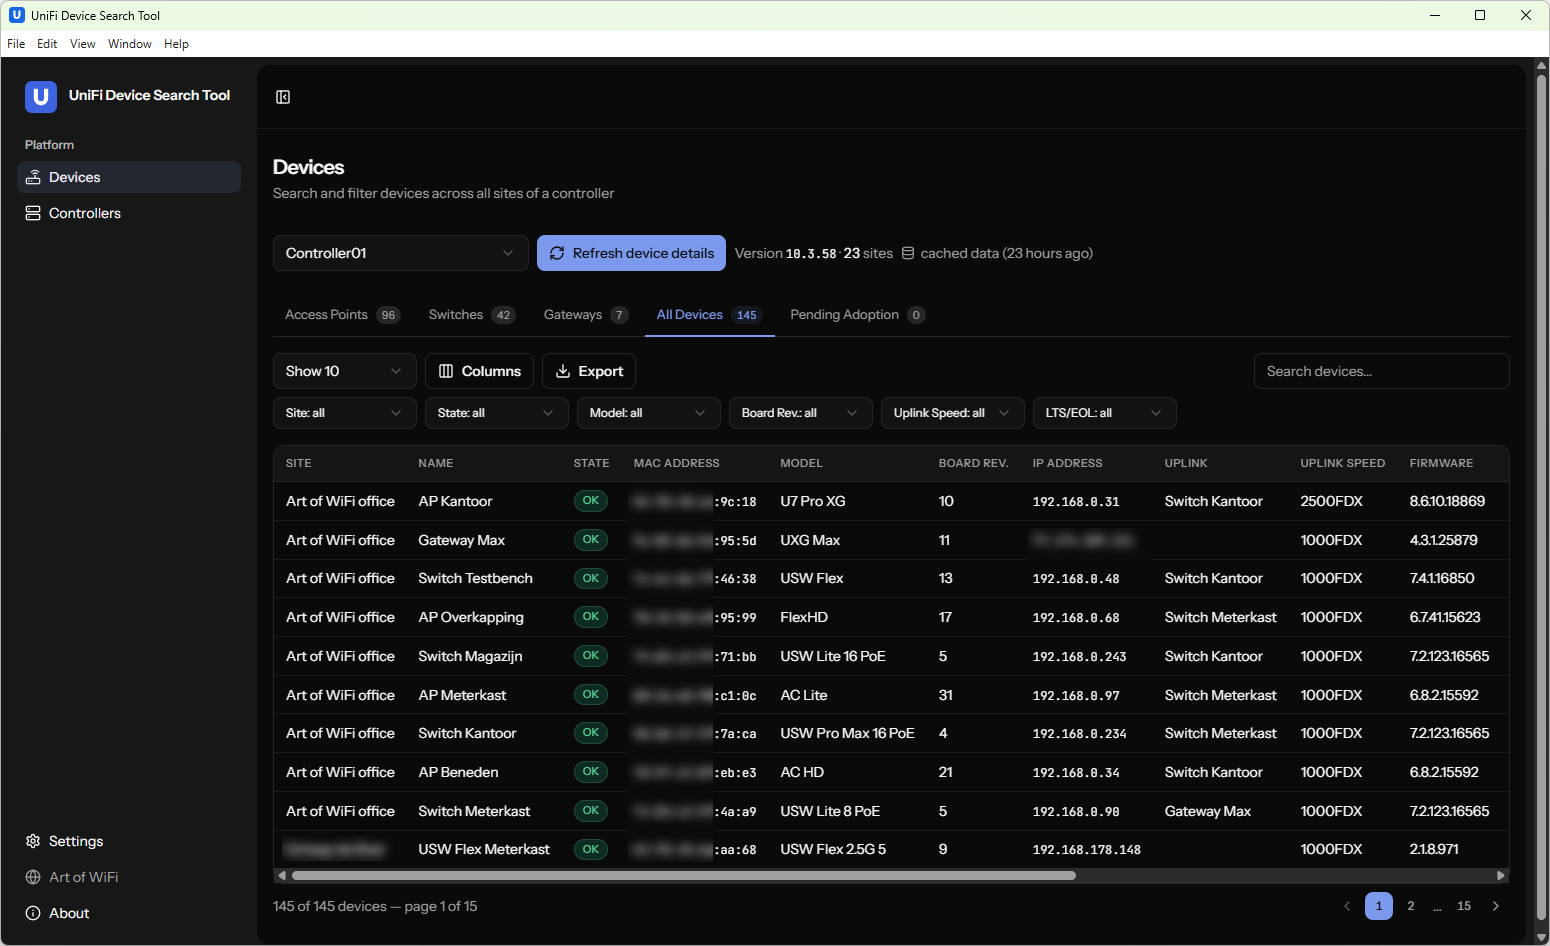Select the AP Beneden device name
Viewport: 1550px width, 946px height.
458,772
